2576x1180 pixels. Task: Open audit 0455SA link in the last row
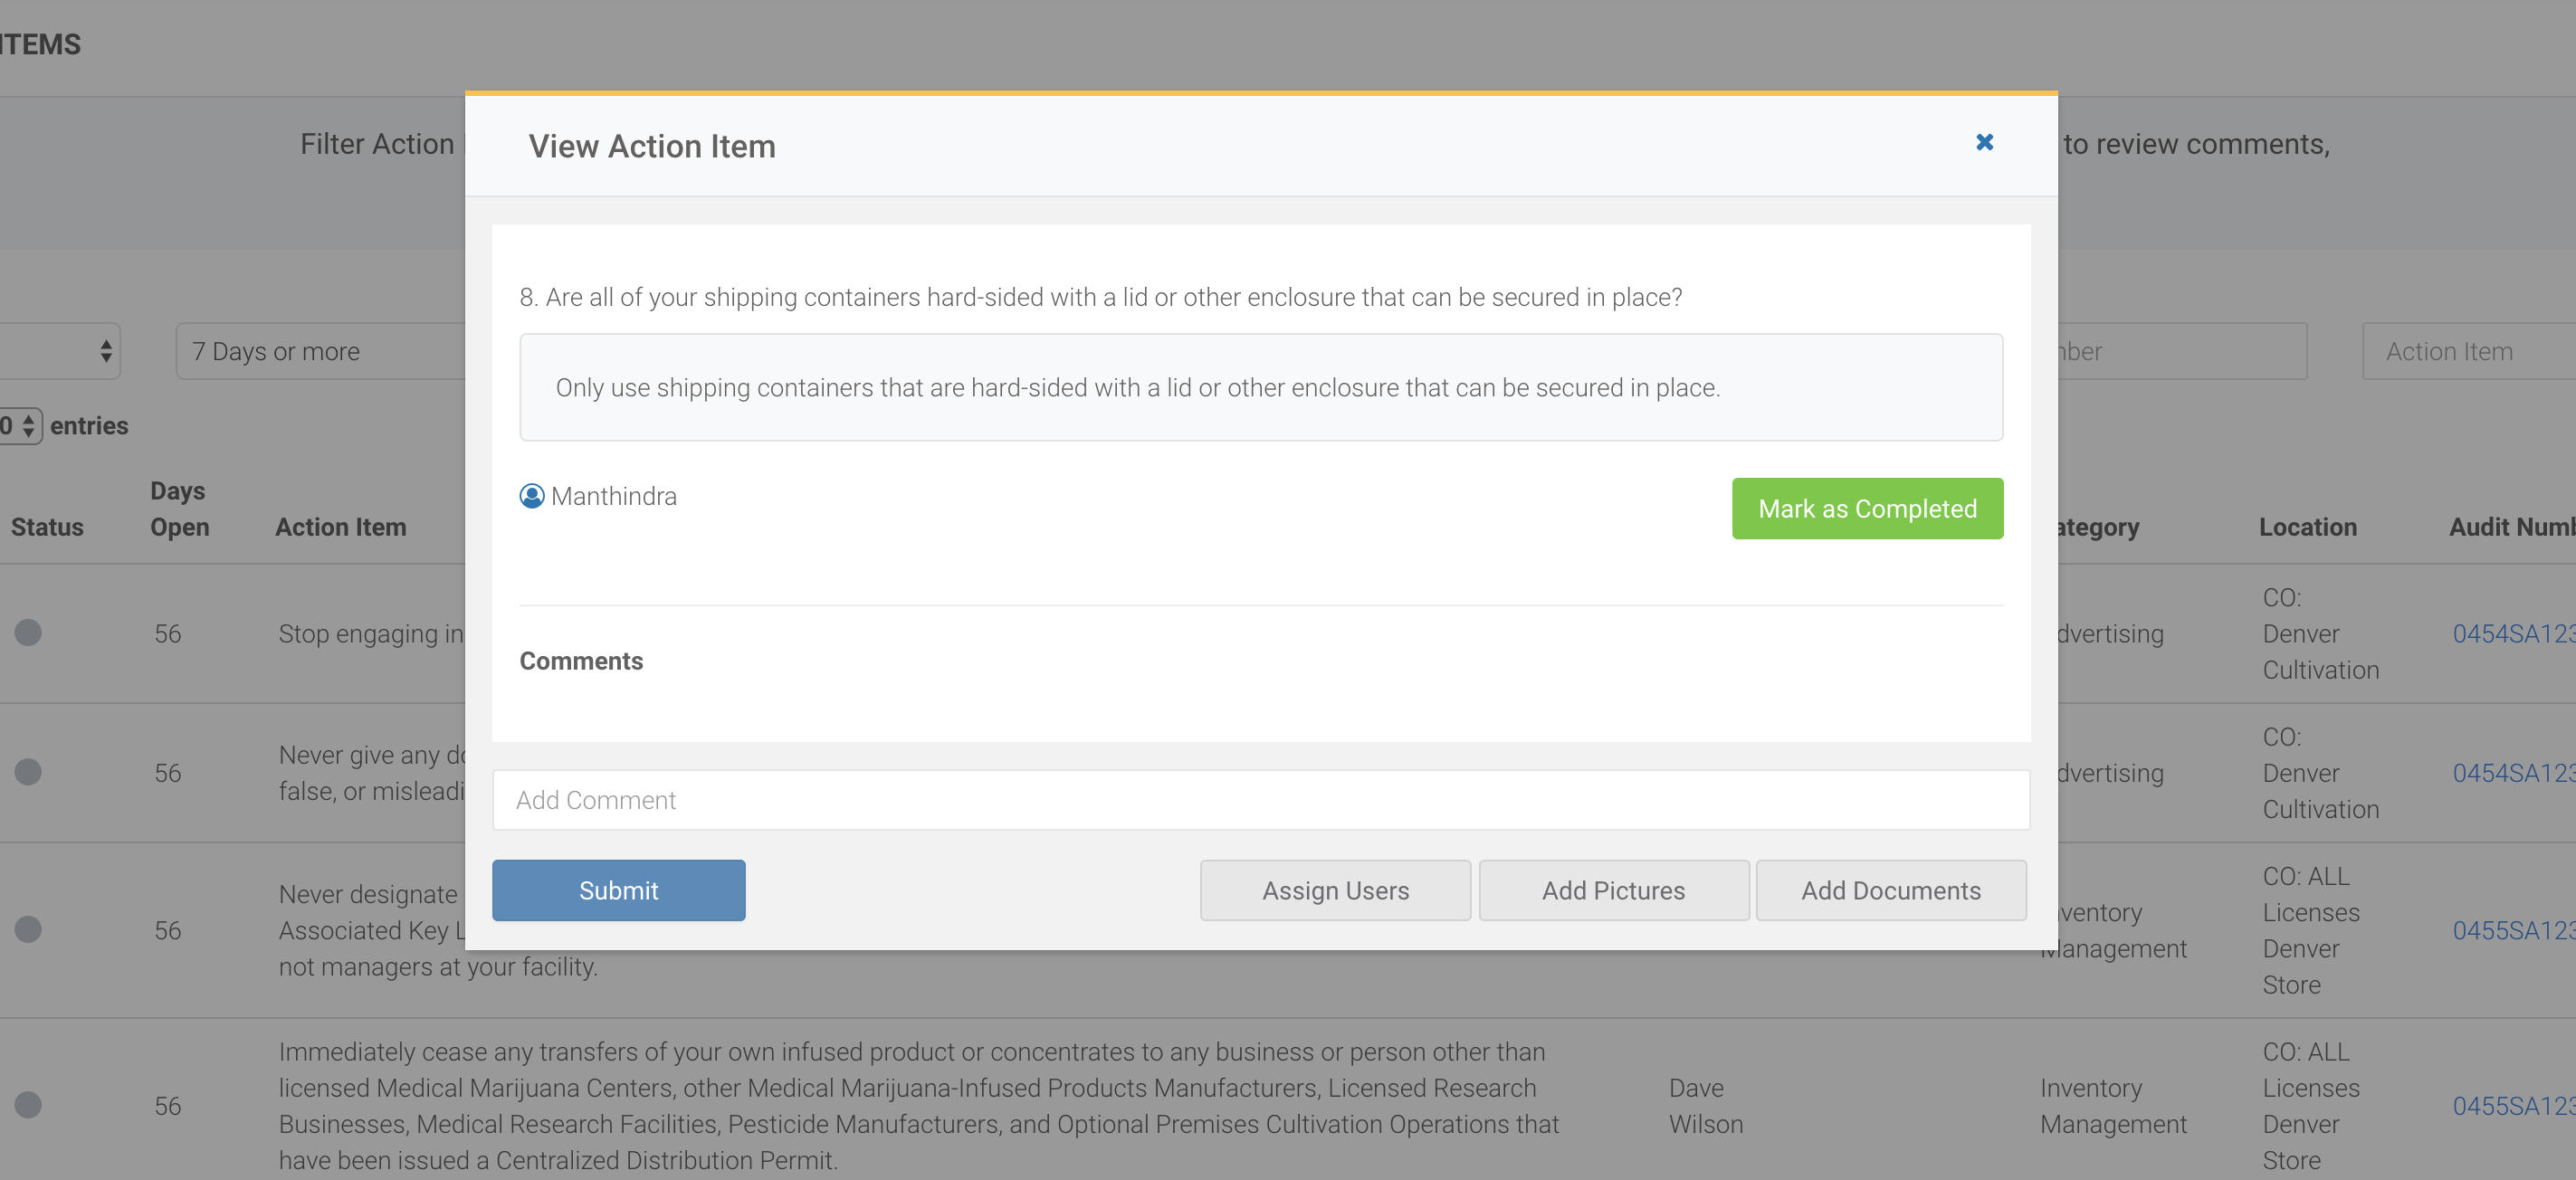pyautogui.click(x=2511, y=1105)
